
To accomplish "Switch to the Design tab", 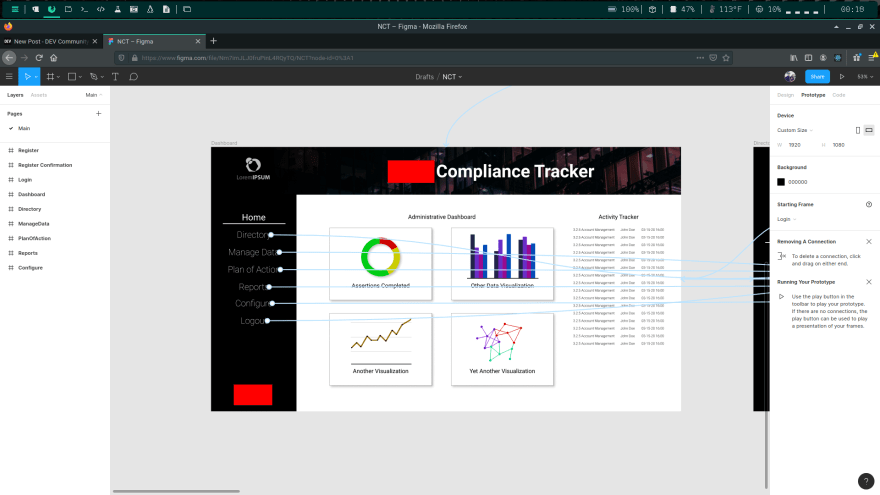I will [x=785, y=95].
